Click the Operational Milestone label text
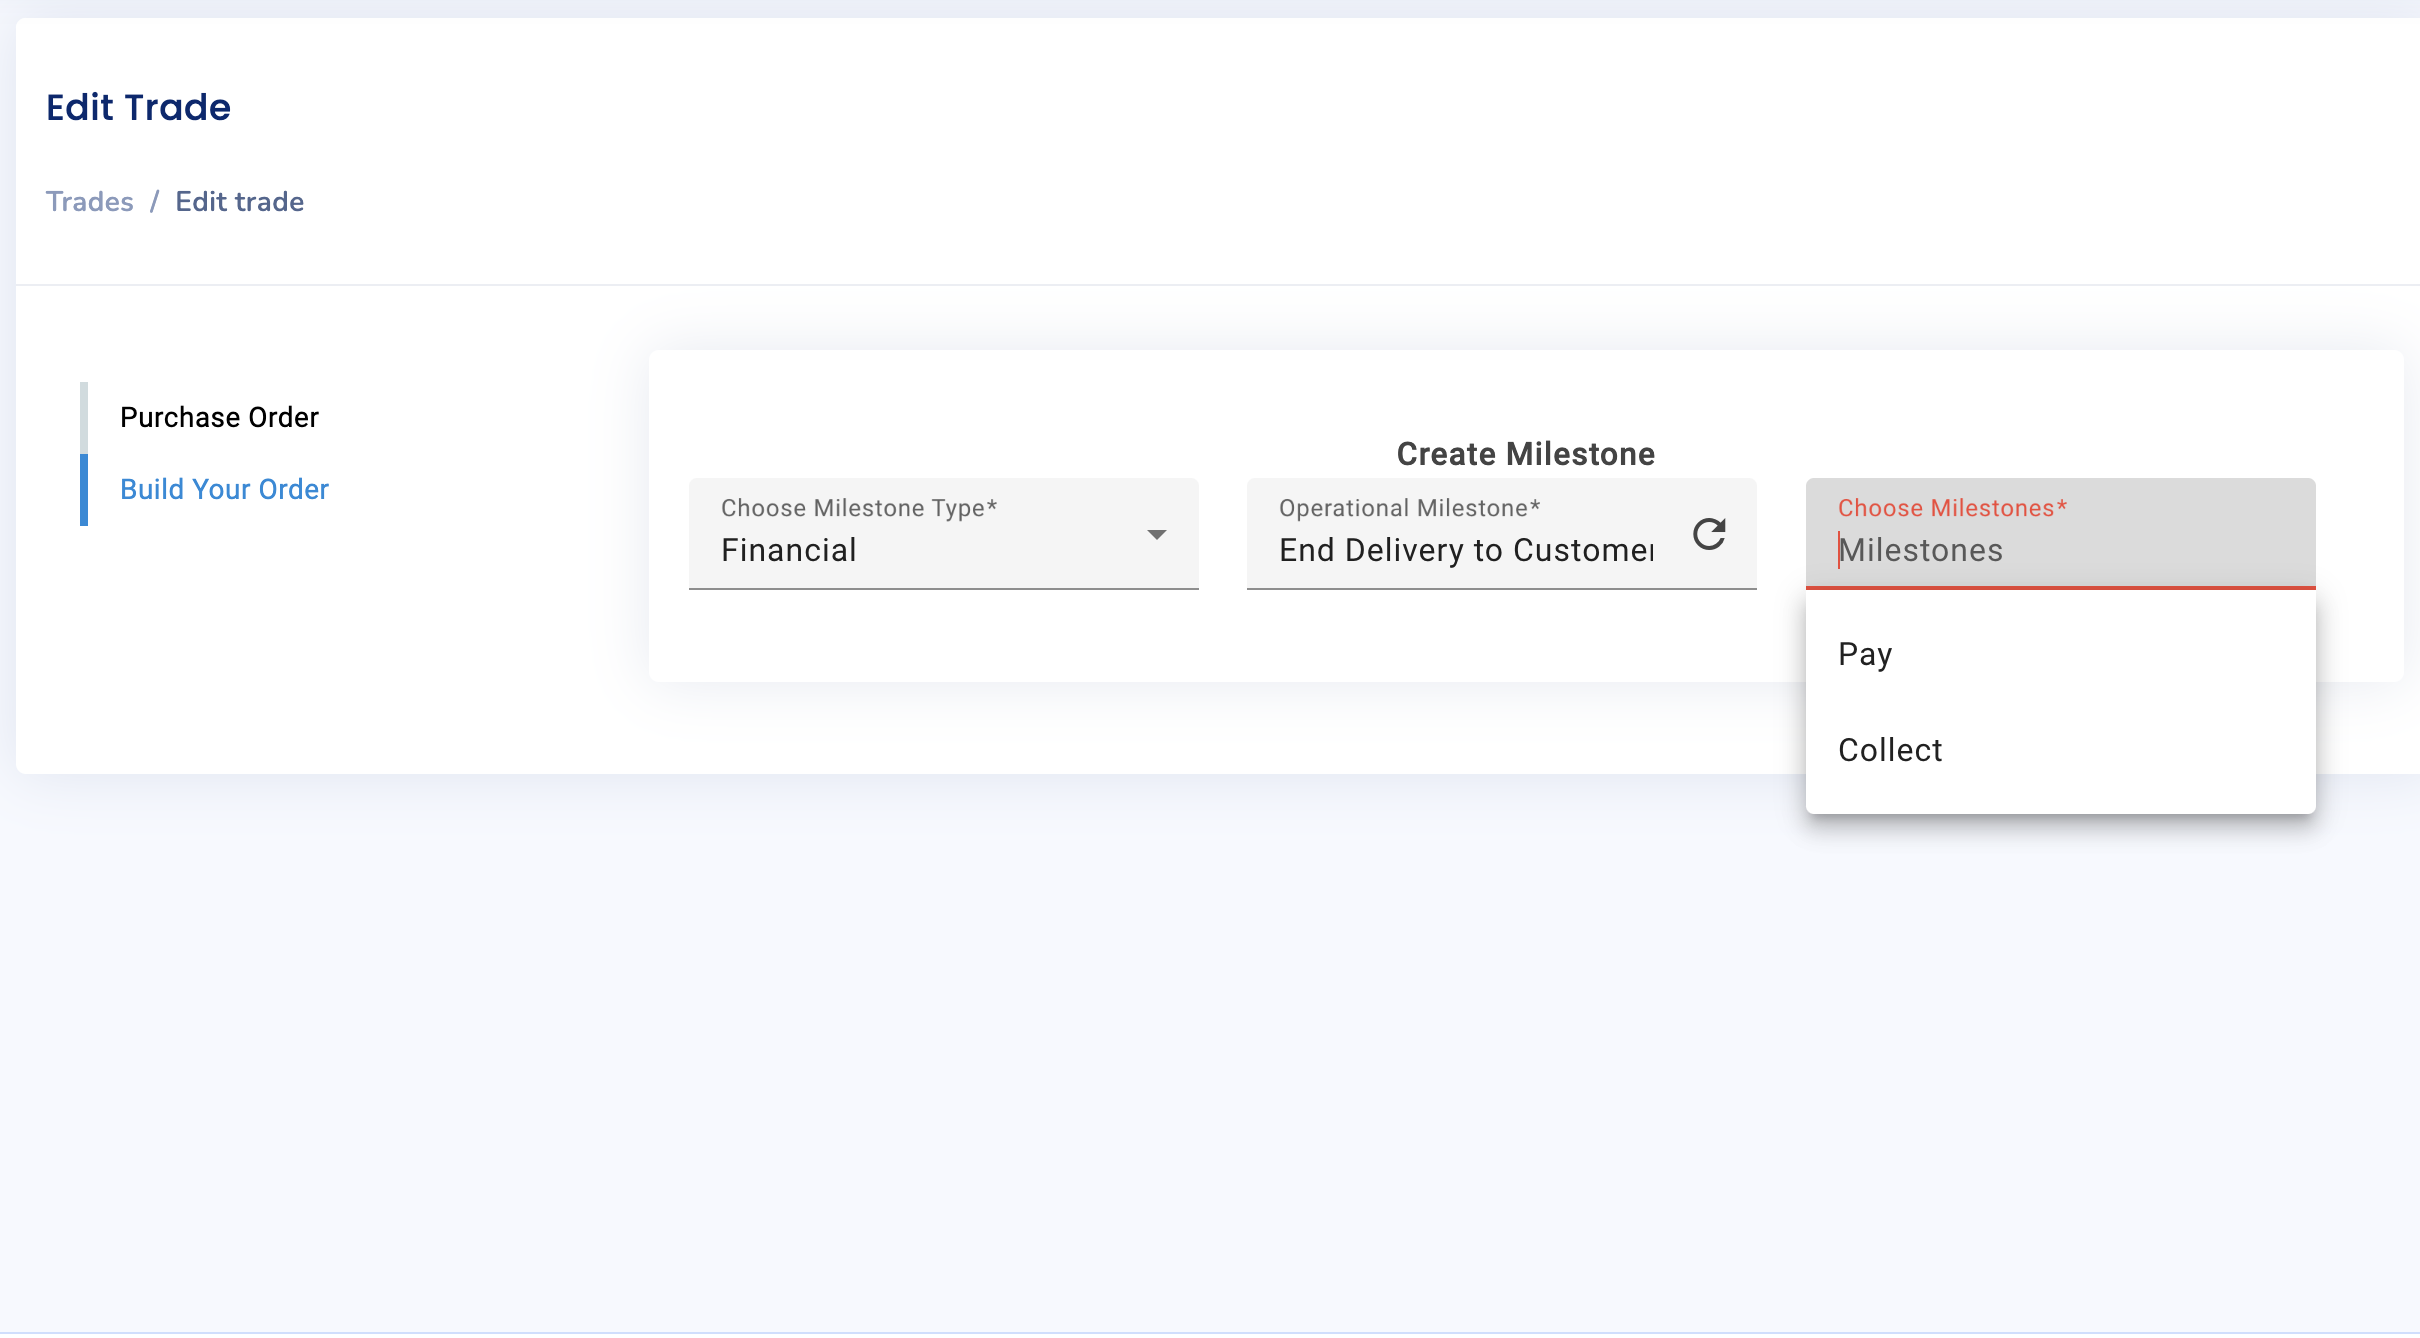This screenshot has height=1338, width=2420. click(1408, 508)
